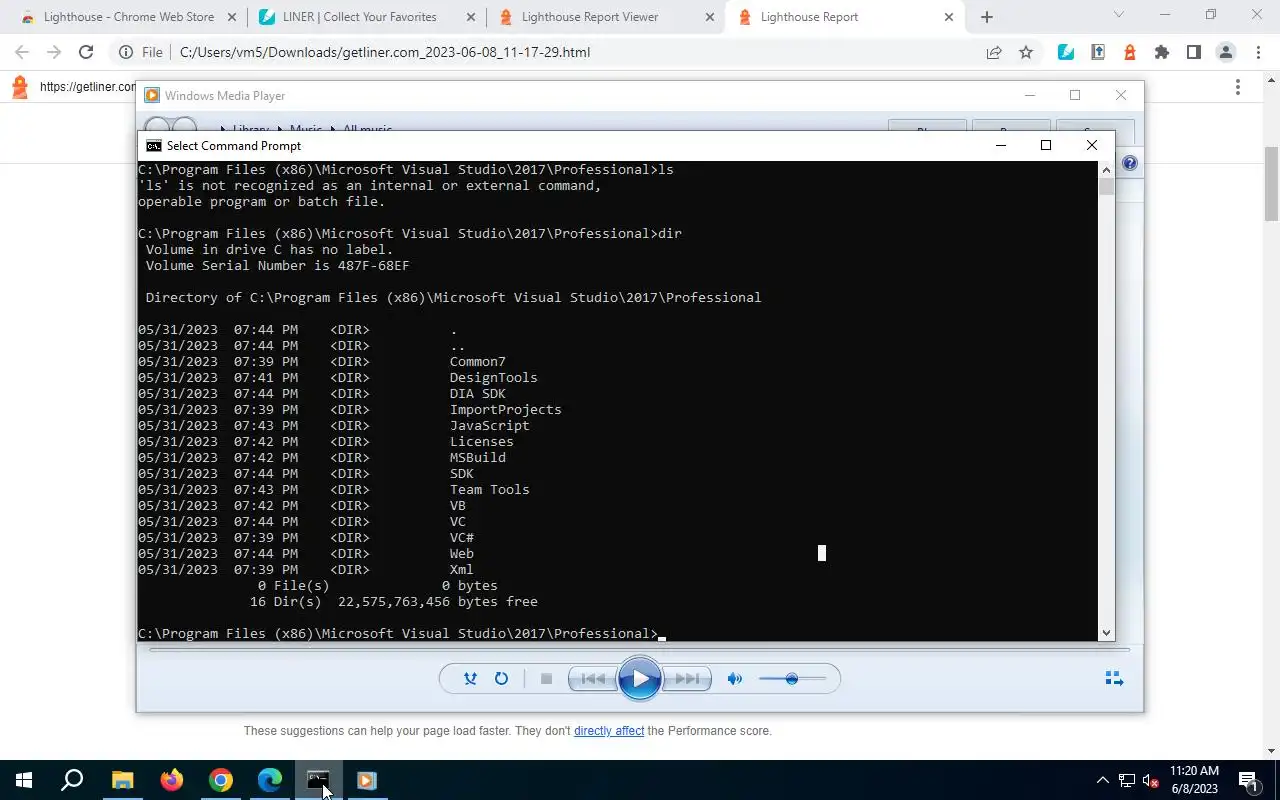Open a new Chrome tab
Image resolution: width=1280 pixels, height=800 pixels.
987,17
